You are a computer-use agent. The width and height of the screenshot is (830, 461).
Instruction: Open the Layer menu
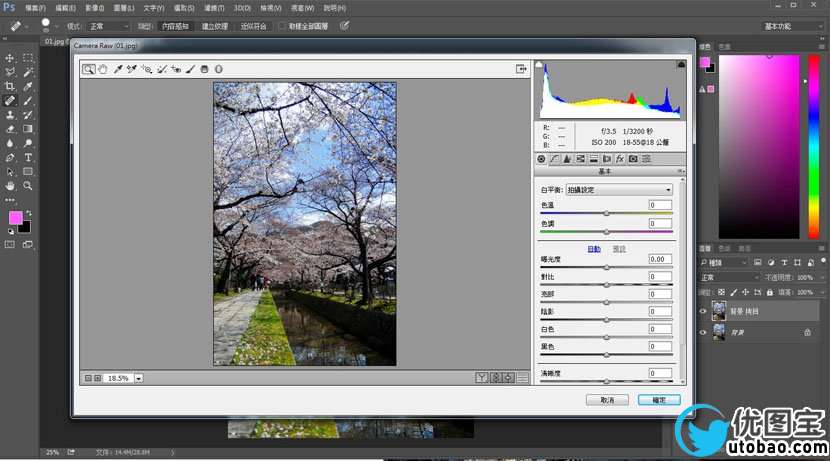point(123,8)
